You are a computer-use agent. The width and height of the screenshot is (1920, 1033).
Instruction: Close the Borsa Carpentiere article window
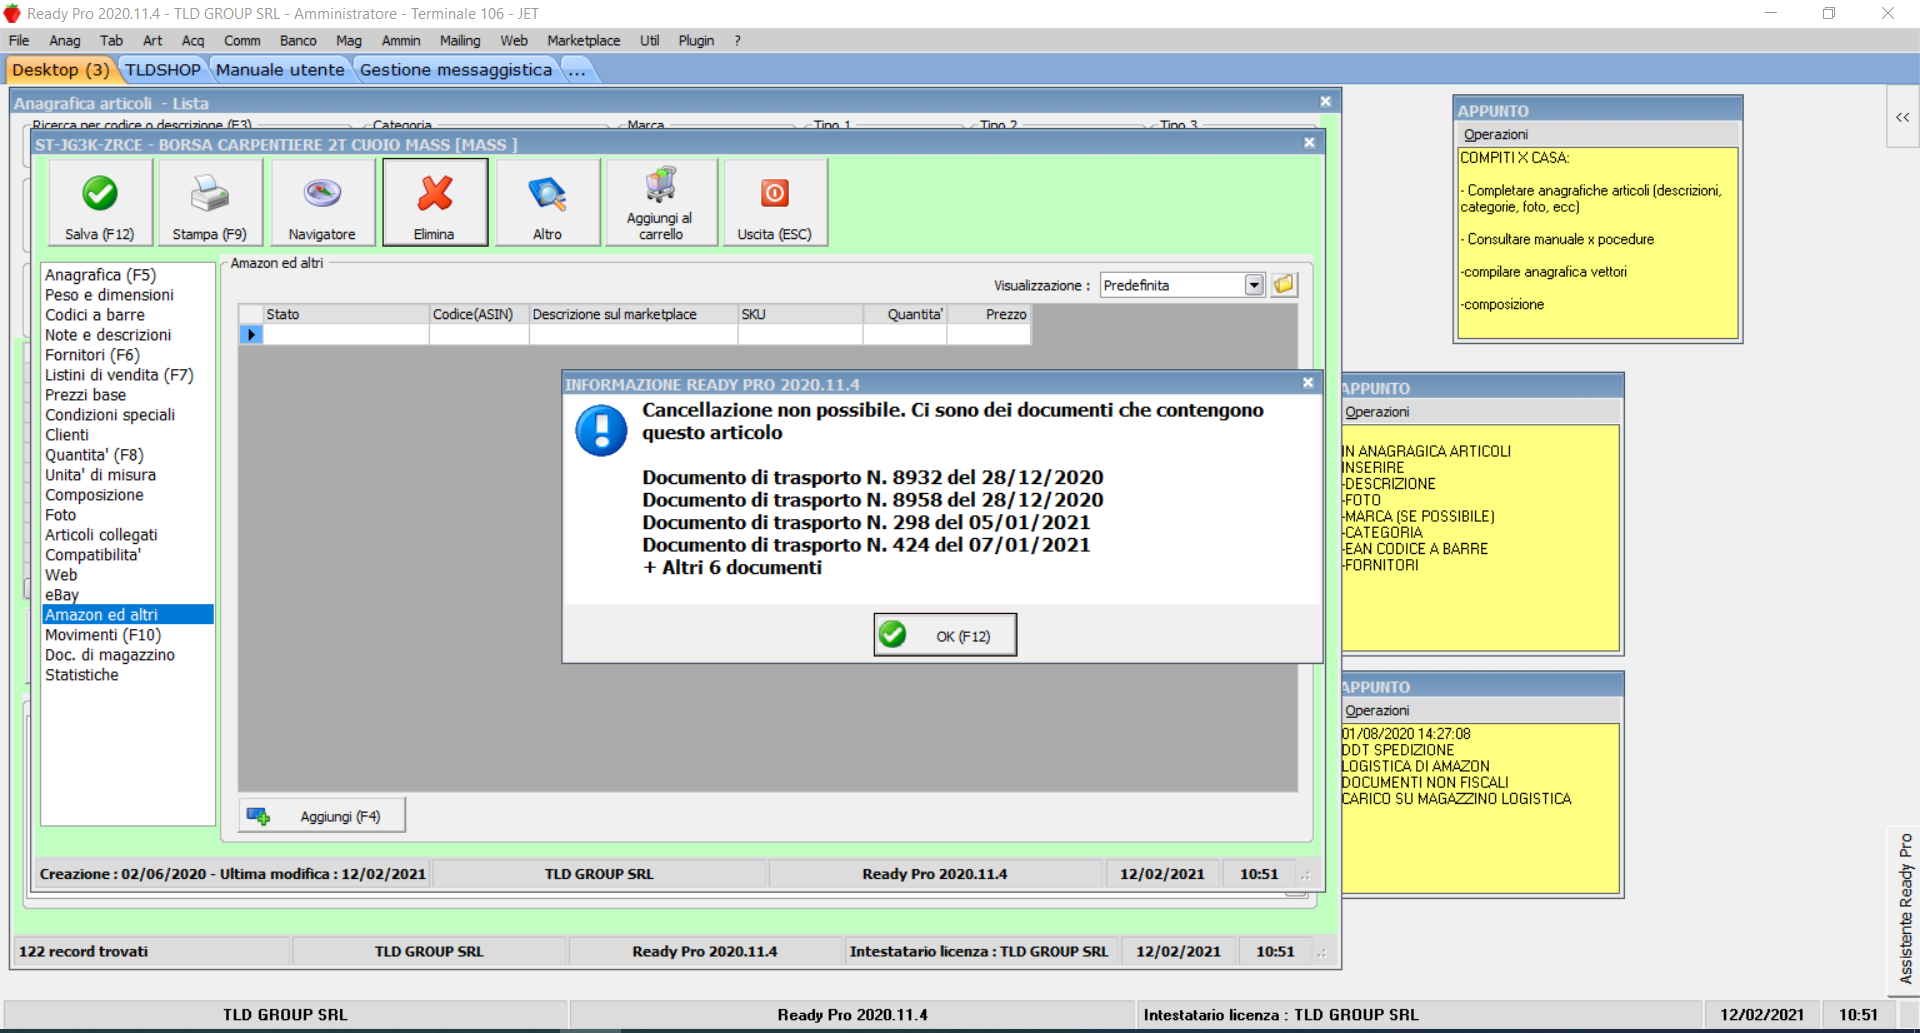(1309, 143)
